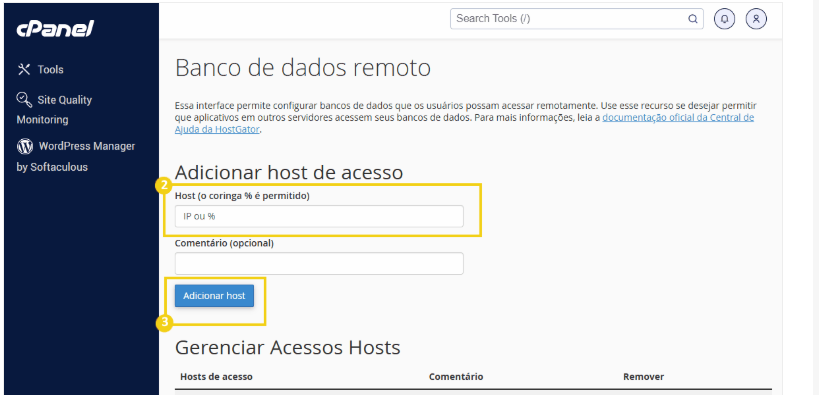Click the Hosts de acesso column header
The height and width of the screenshot is (395, 819).
point(216,377)
